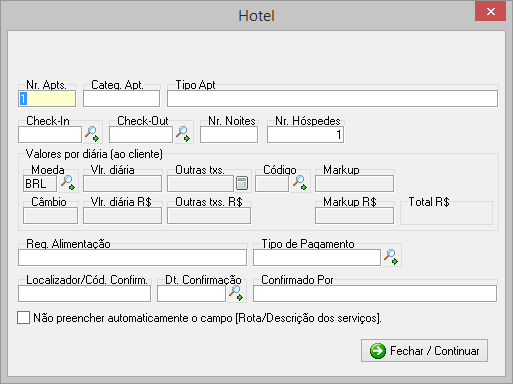Open the Check-In date lookup icon
The image size is (513, 384).
pos(92,134)
